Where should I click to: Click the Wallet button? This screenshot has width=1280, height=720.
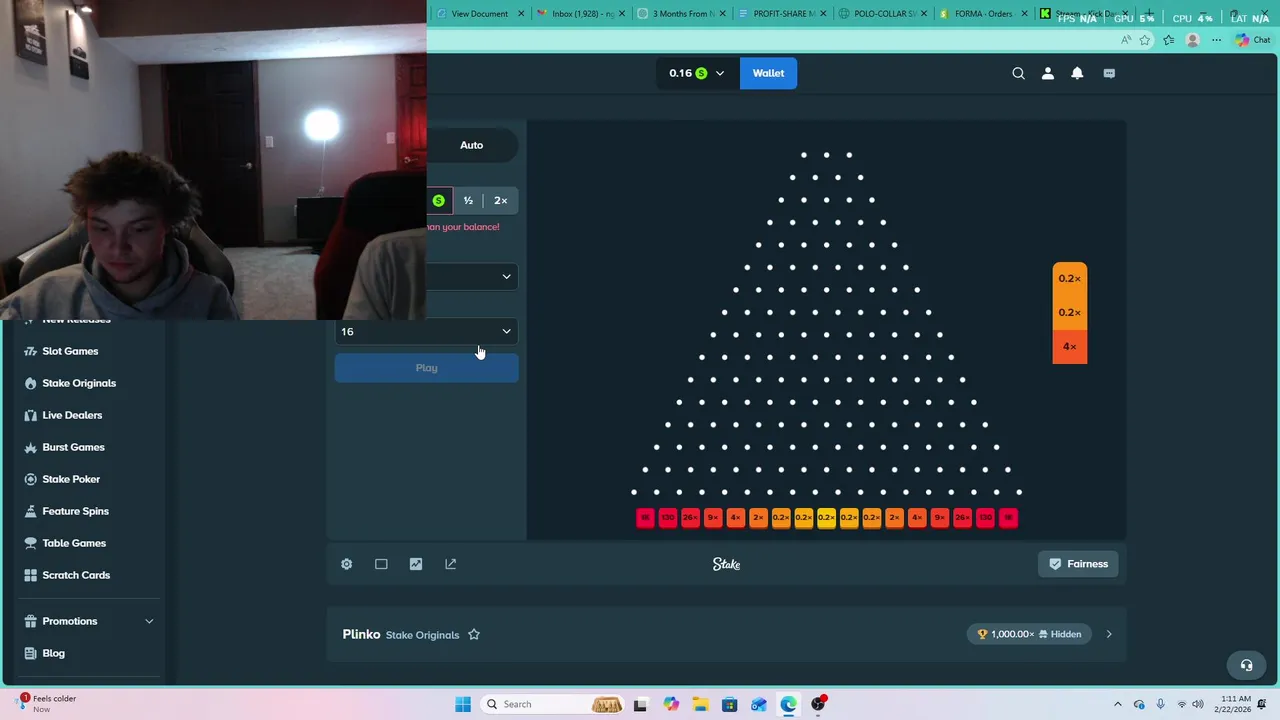tap(768, 73)
